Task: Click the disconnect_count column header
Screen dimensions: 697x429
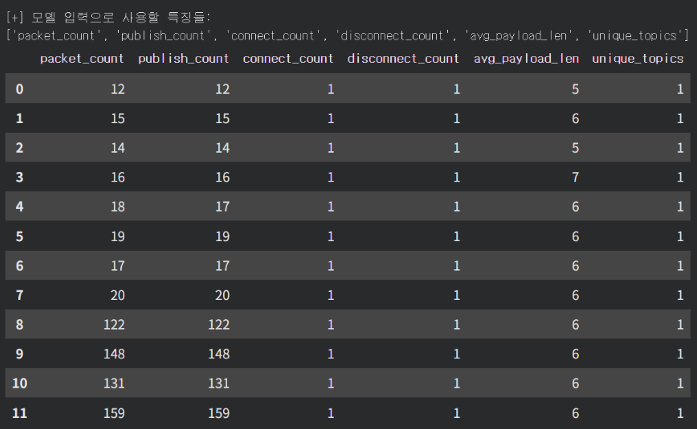Action: (x=403, y=58)
